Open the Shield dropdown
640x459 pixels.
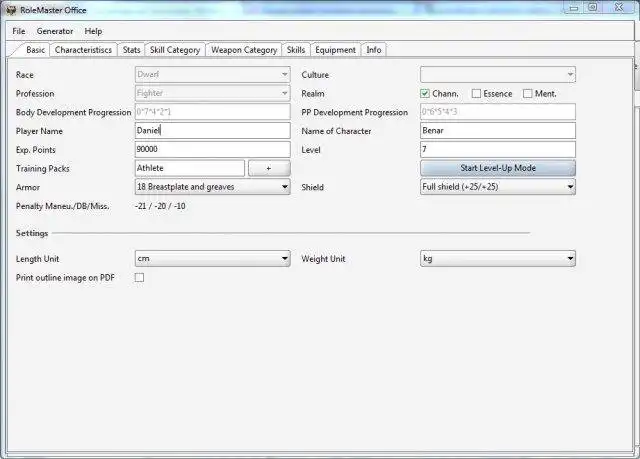point(498,187)
